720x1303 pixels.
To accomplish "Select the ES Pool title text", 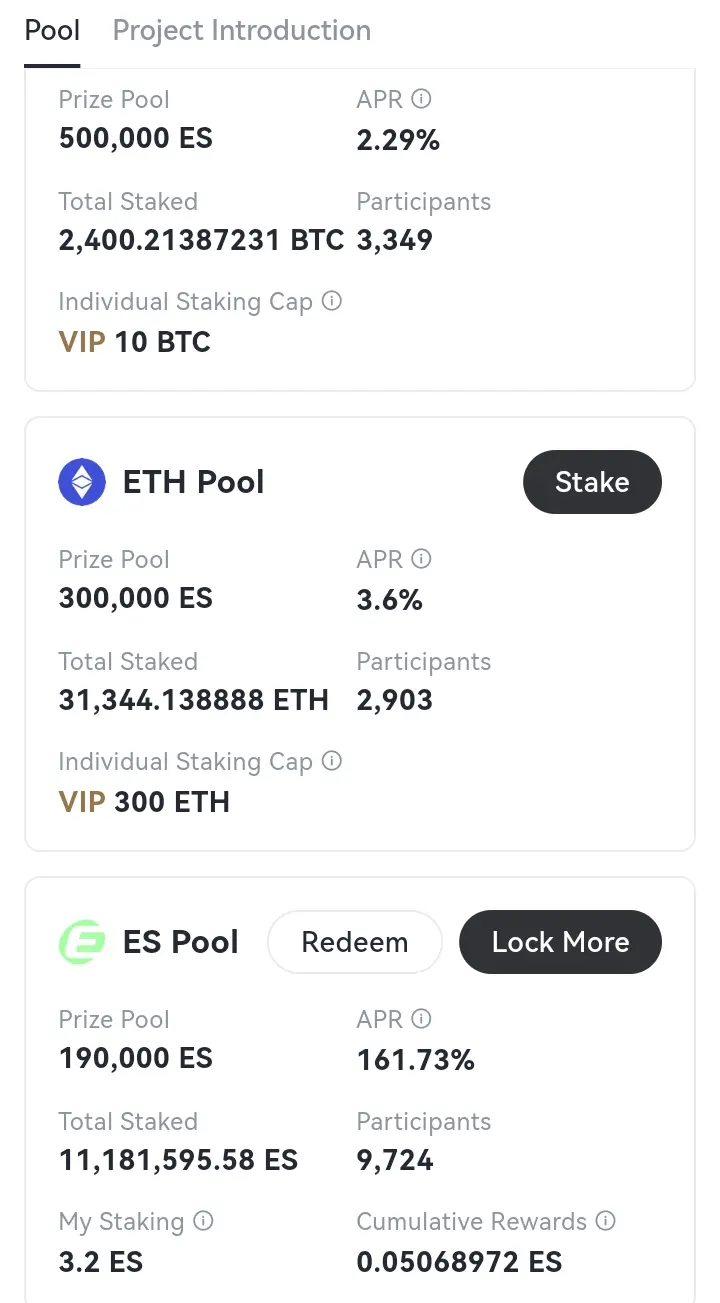I will (180, 942).
